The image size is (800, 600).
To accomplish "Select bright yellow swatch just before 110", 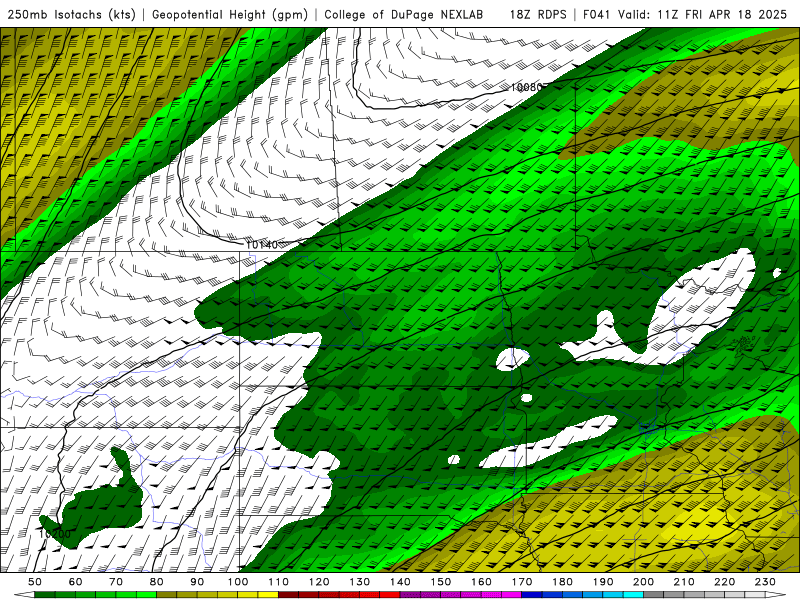I will 268,595.
